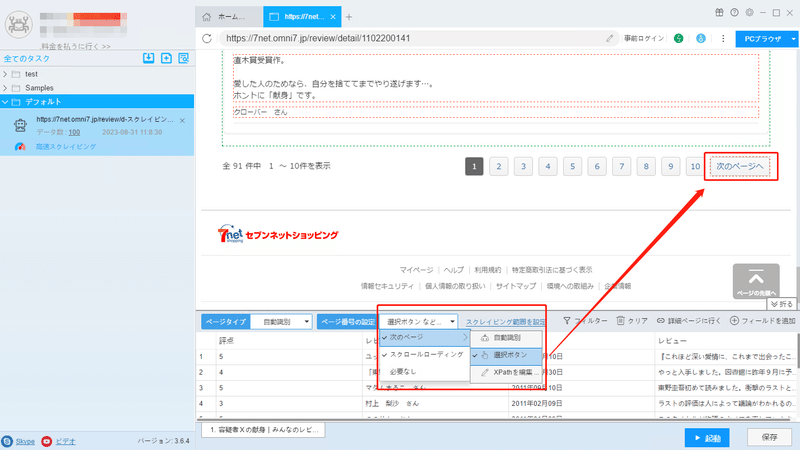Go to page 5 in pagination

pyautogui.click(x=572, y=166)
